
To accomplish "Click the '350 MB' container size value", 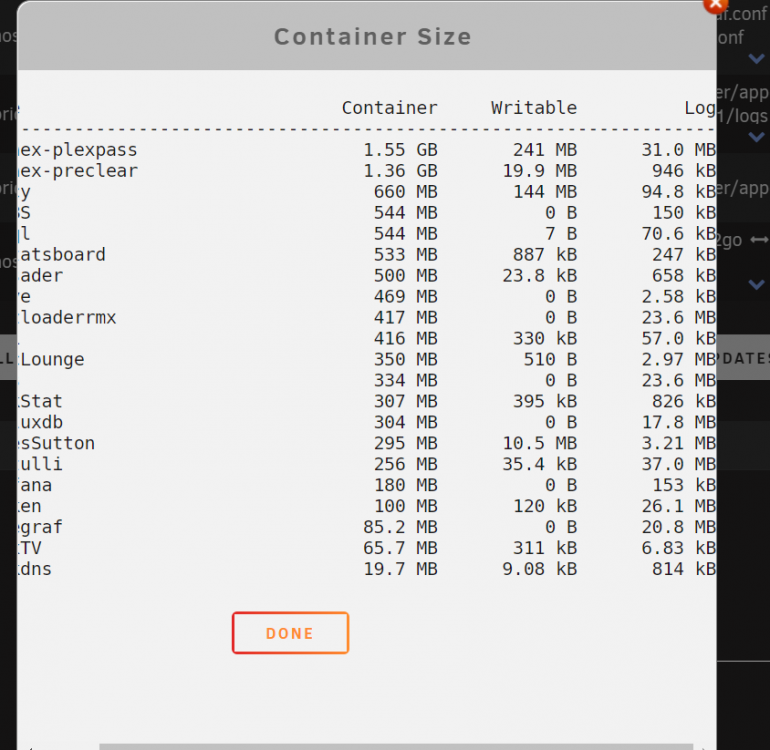I will point(406,360).
